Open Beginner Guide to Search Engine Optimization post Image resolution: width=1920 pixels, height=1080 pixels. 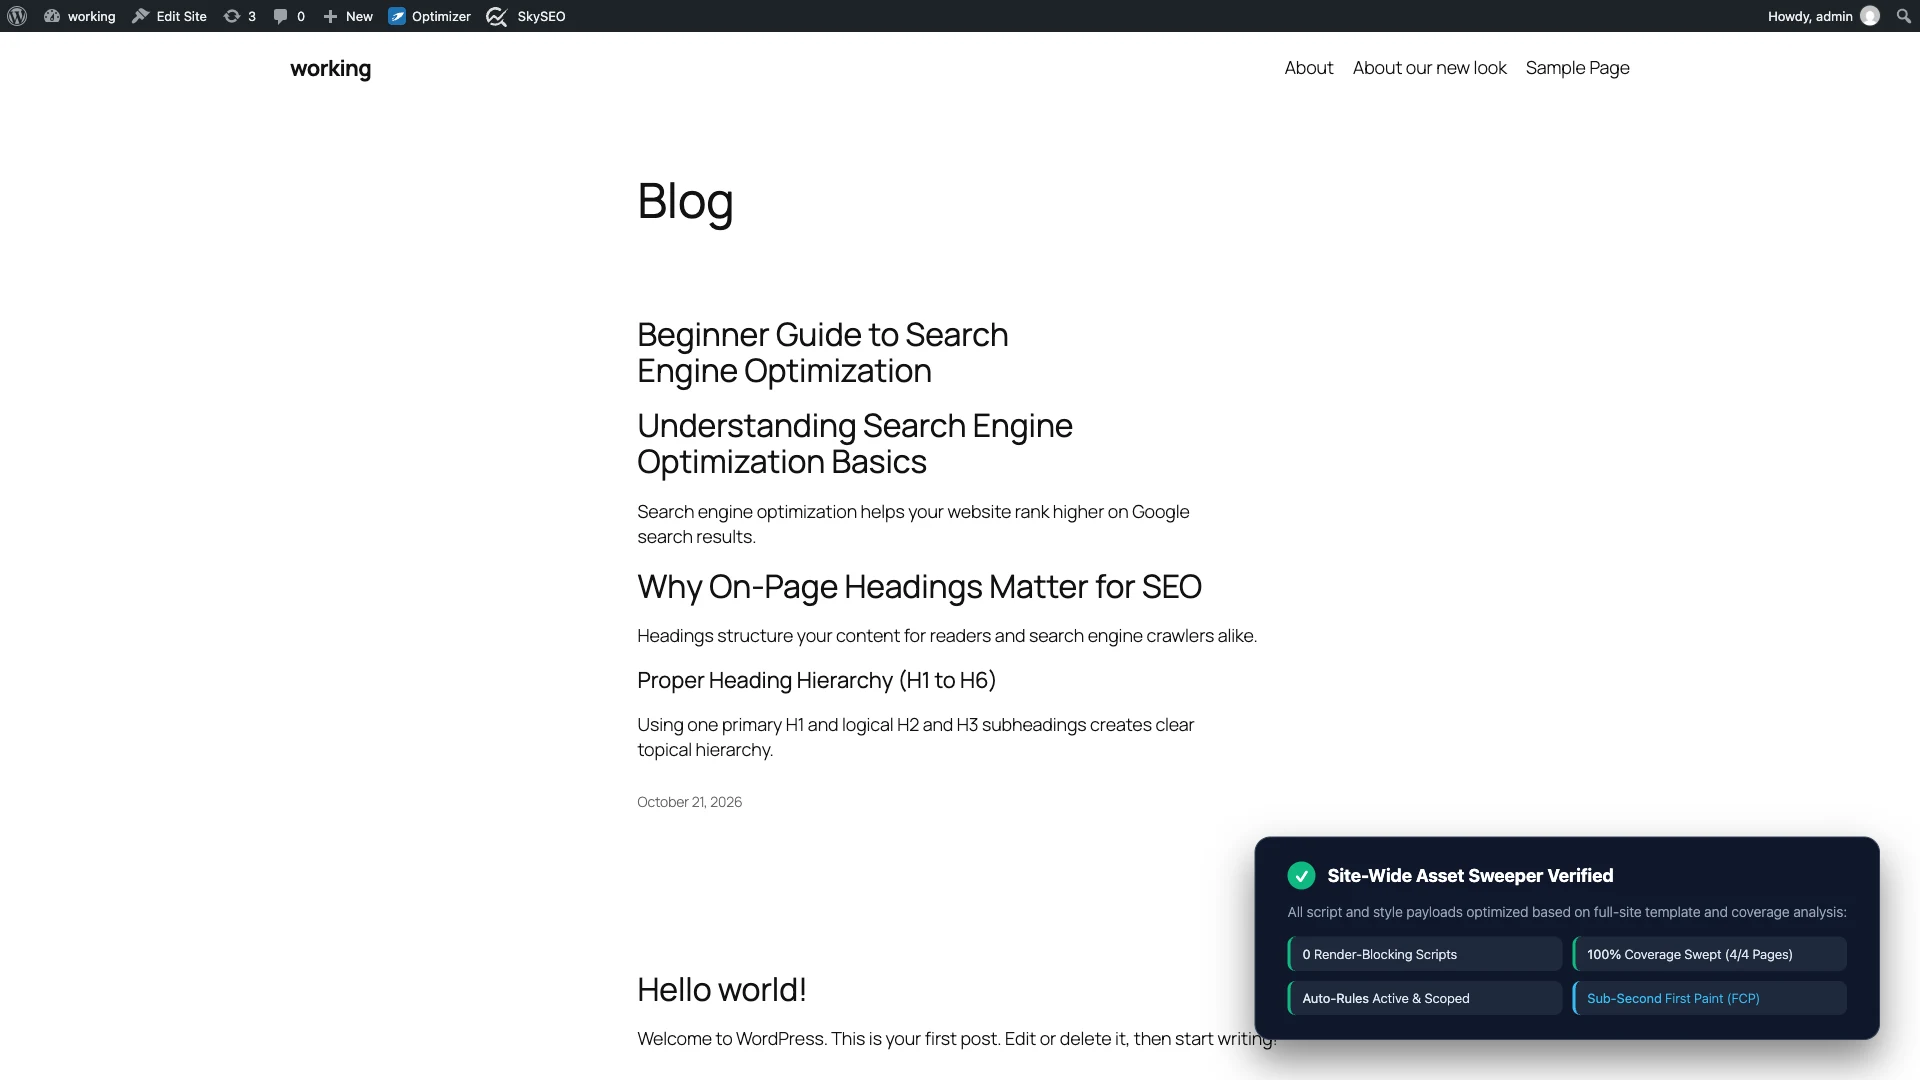point(823,353)
